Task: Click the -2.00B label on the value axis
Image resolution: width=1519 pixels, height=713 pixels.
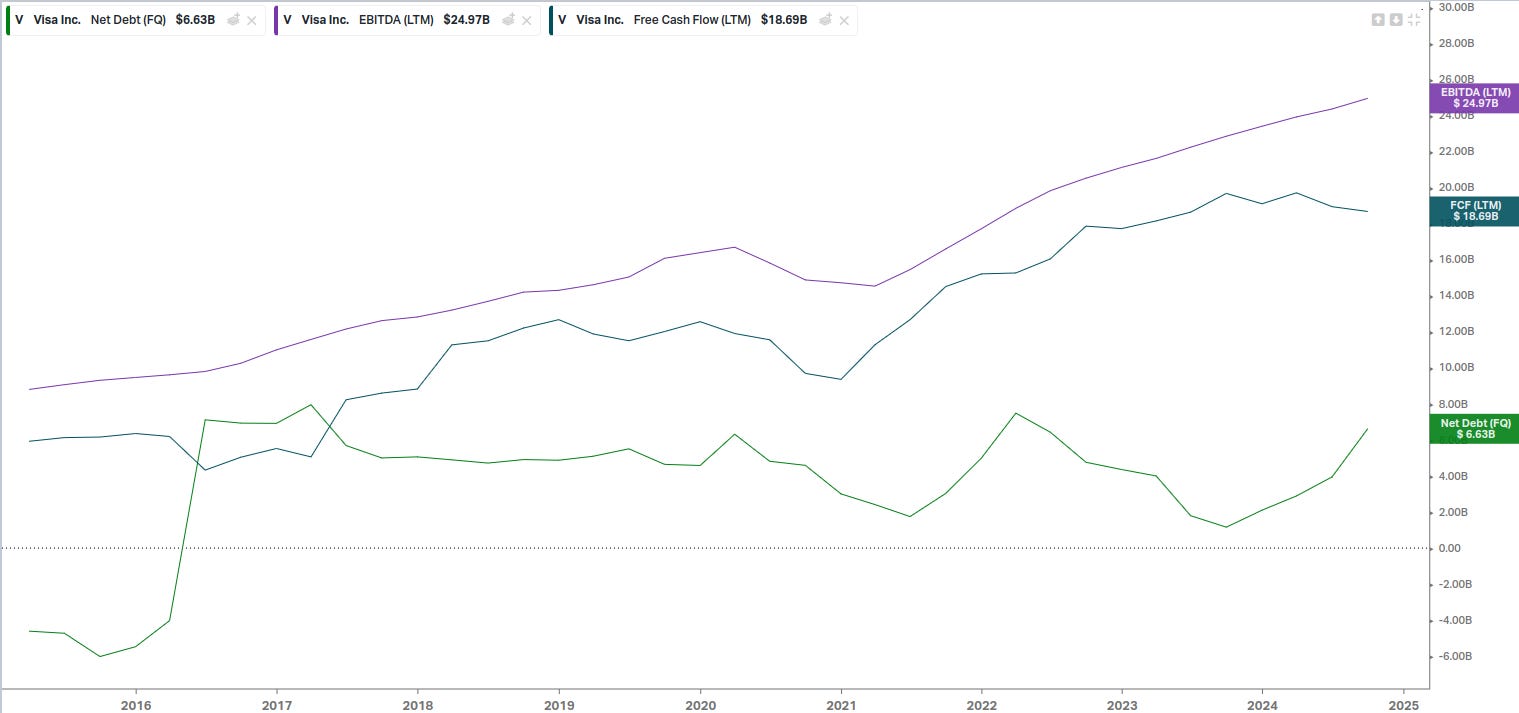Action: click(1457, 584)
